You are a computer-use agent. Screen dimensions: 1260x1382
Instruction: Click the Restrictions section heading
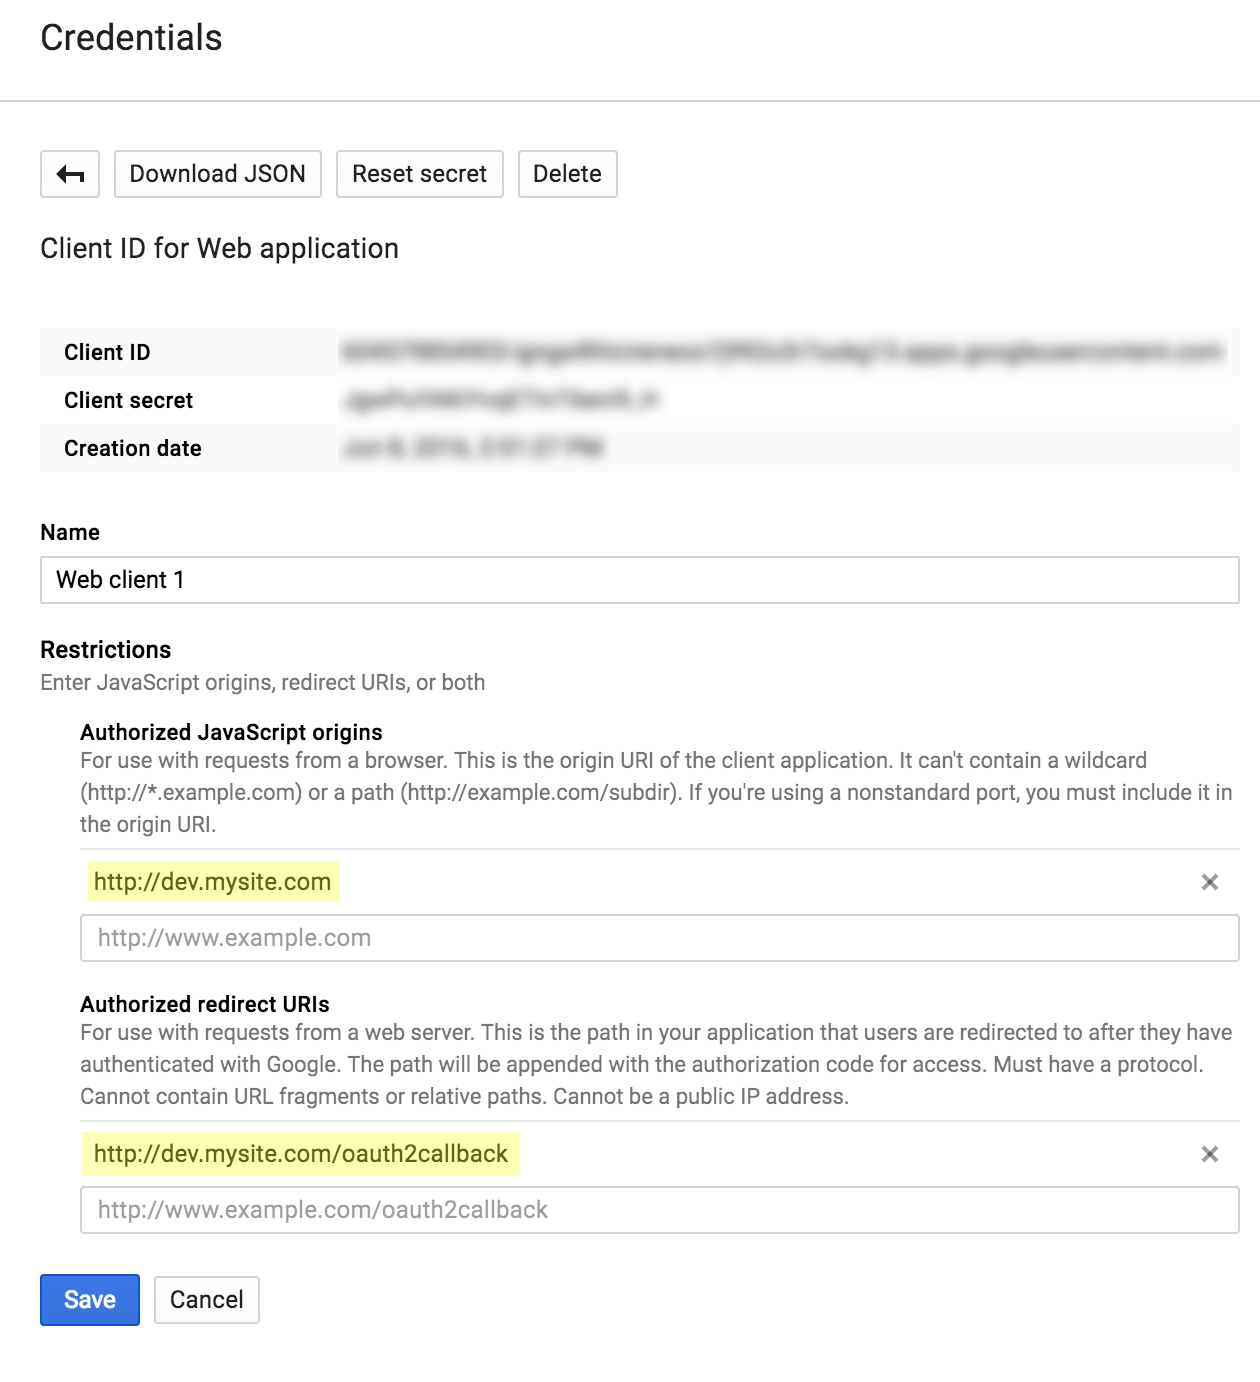[105, 649]
